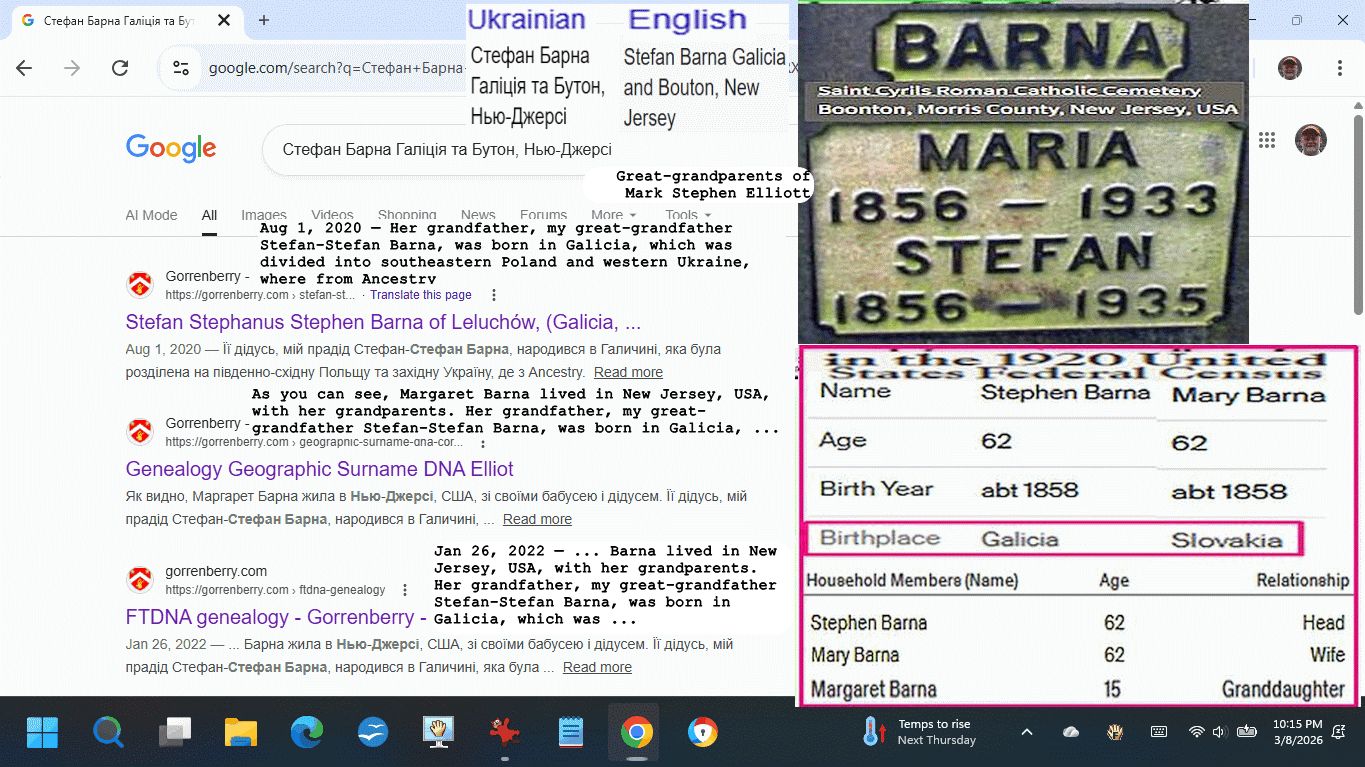
Task: Expand the Tools dropdown in search bar
Action: point(688,215)
